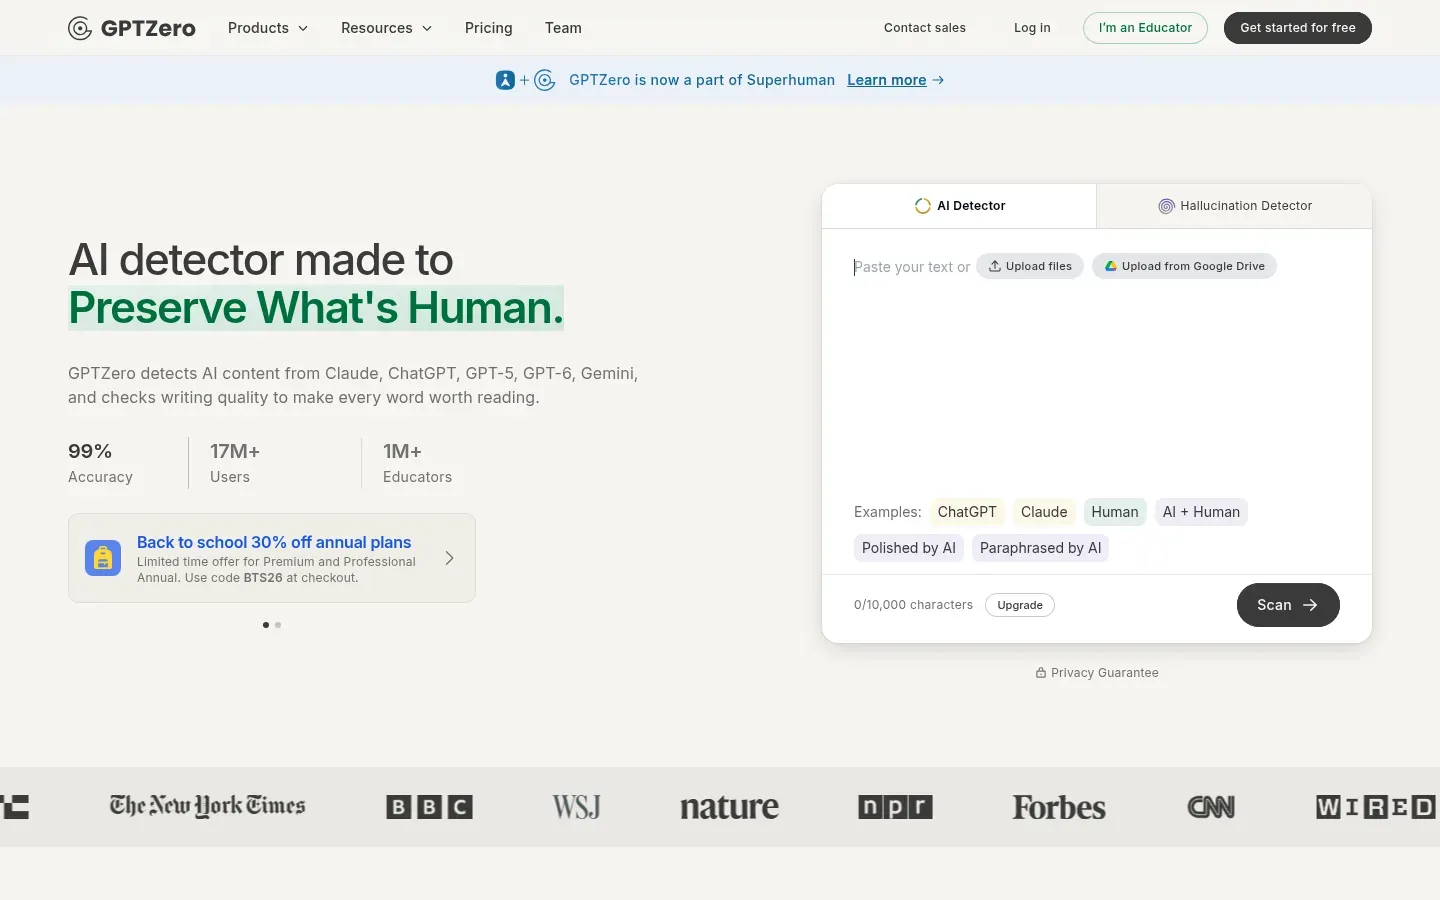
Task: Click Contact sales
Action: pos(925,28)
